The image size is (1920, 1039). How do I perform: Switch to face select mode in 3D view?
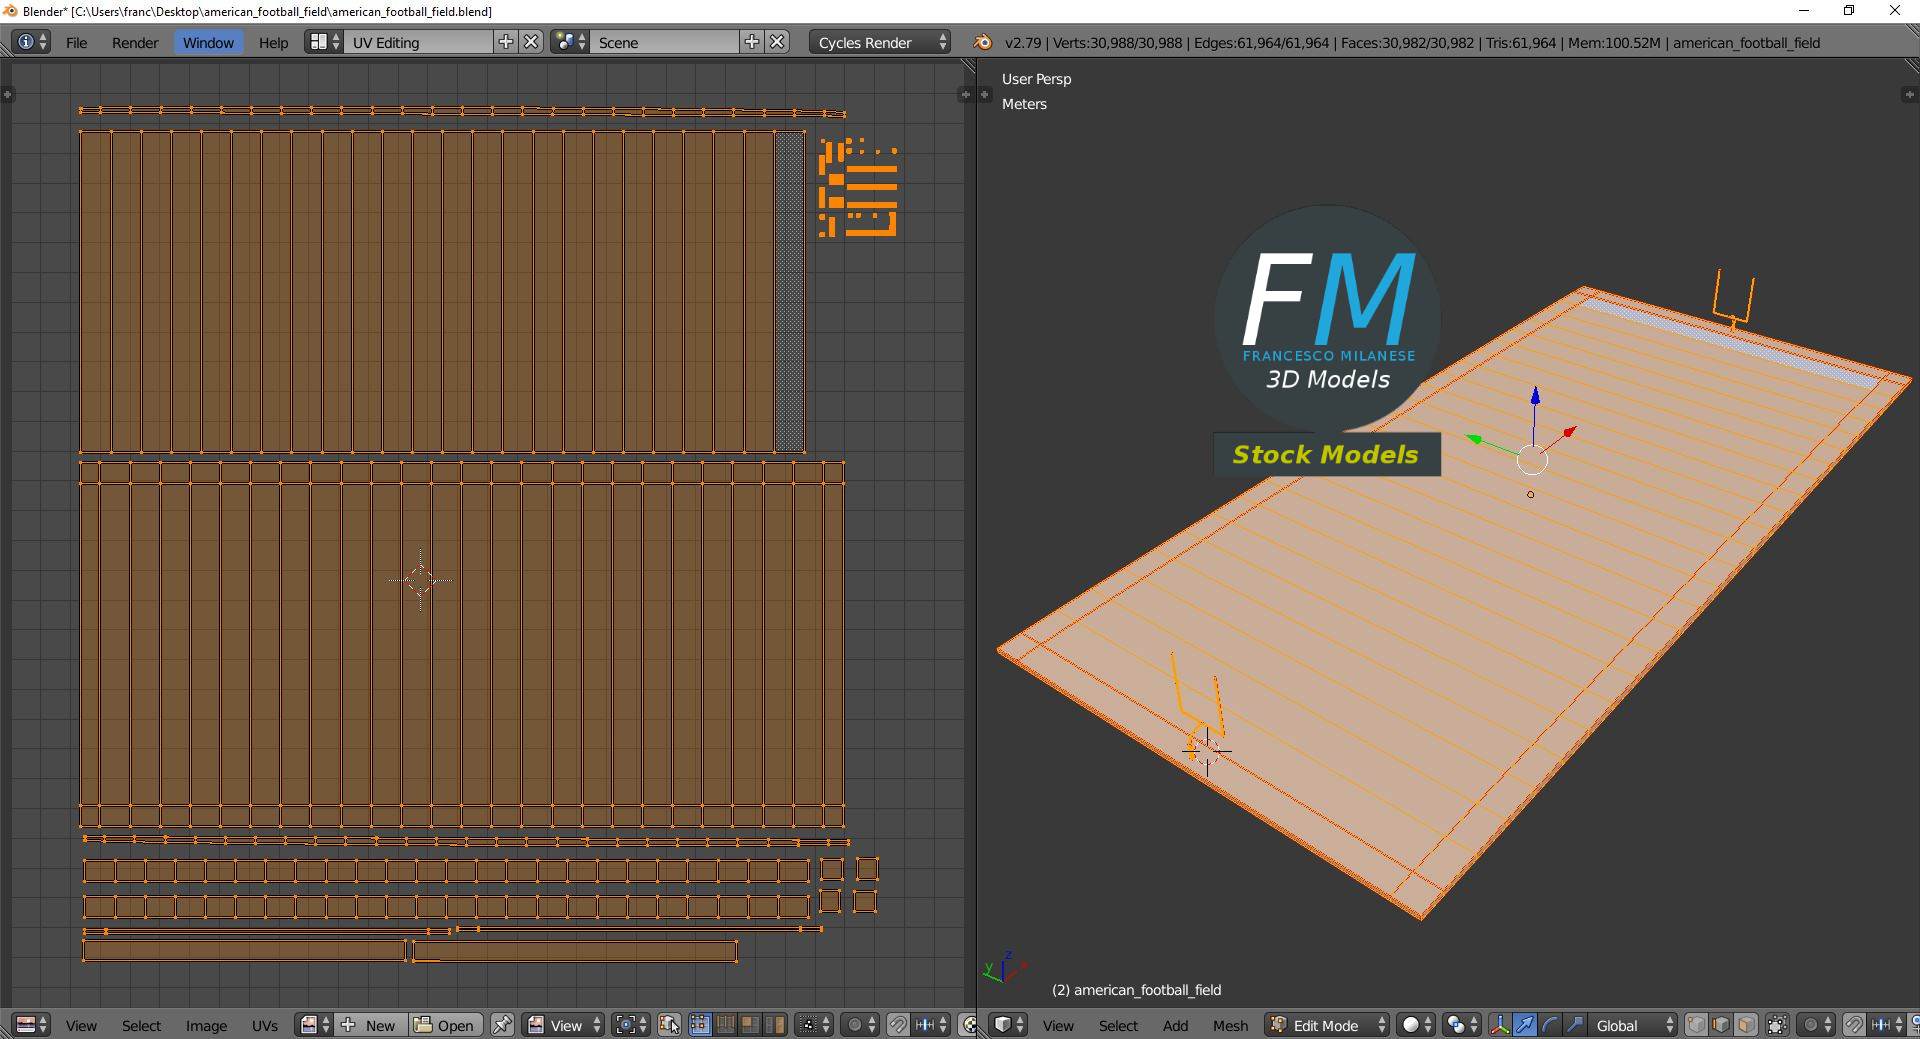tap(1745, 1025)
